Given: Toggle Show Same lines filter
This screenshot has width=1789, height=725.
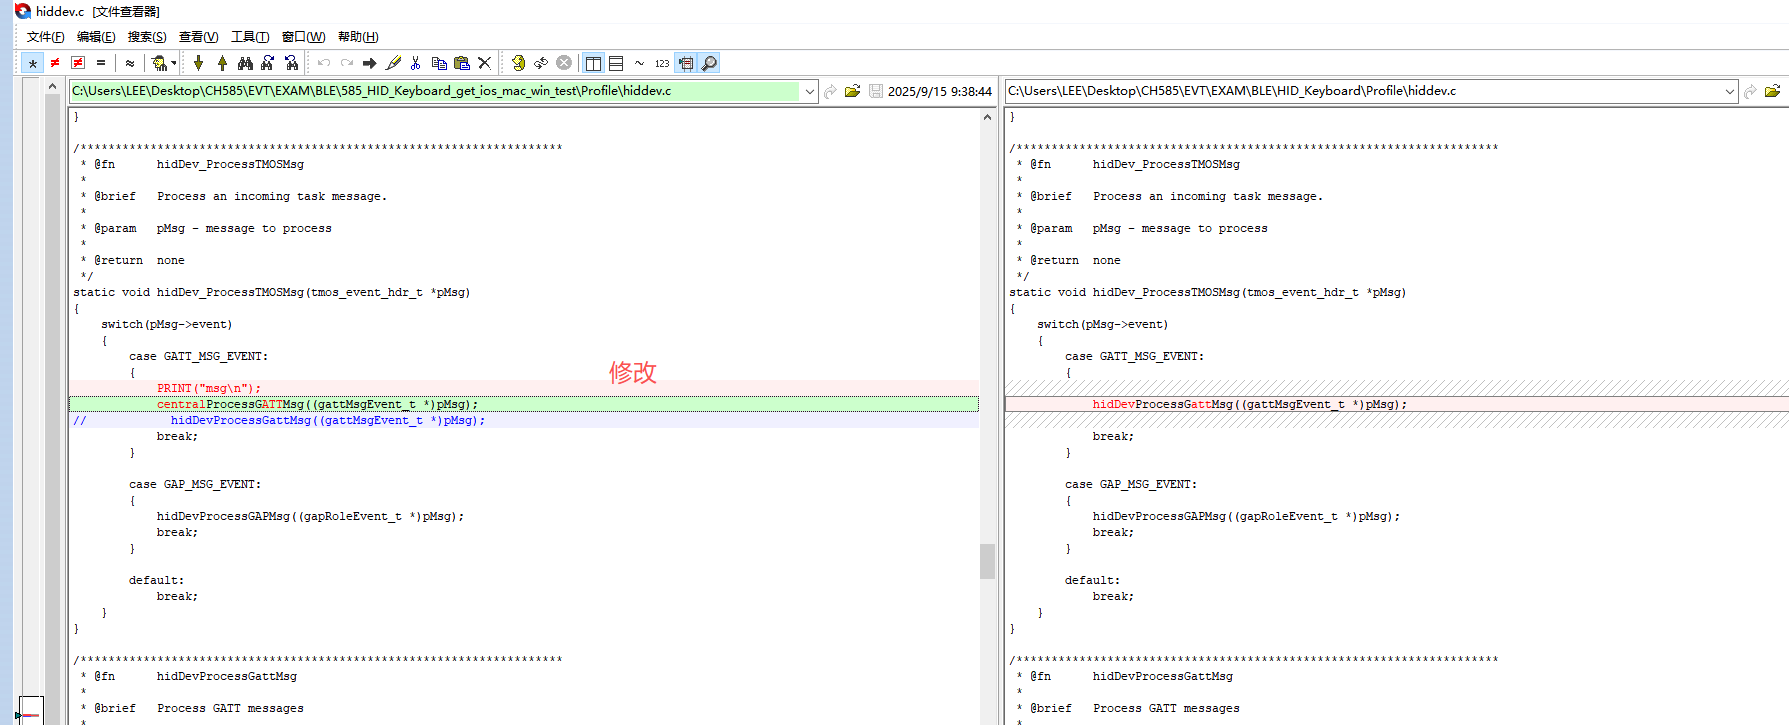Looking at the screenshot, I should 101,63.
